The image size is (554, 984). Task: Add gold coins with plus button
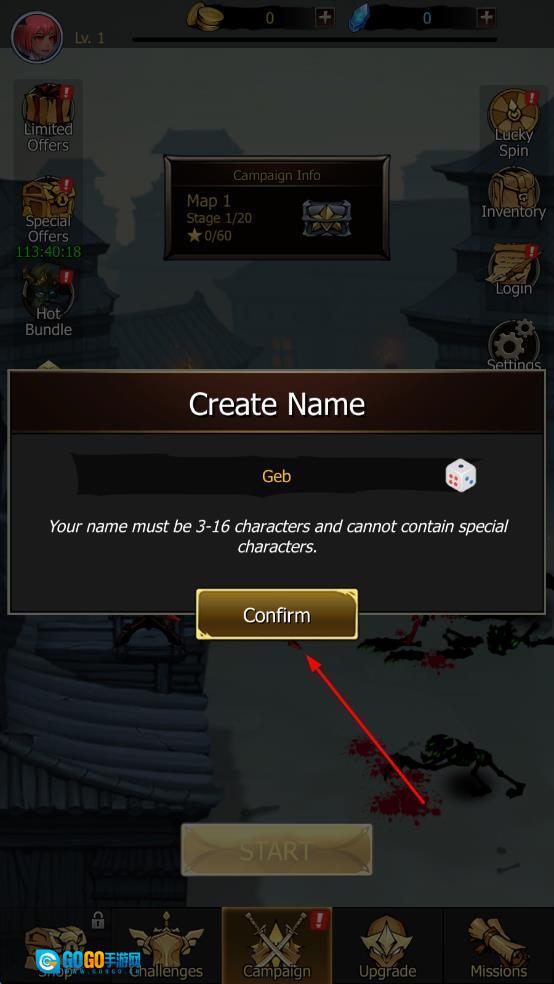(324, 17)
